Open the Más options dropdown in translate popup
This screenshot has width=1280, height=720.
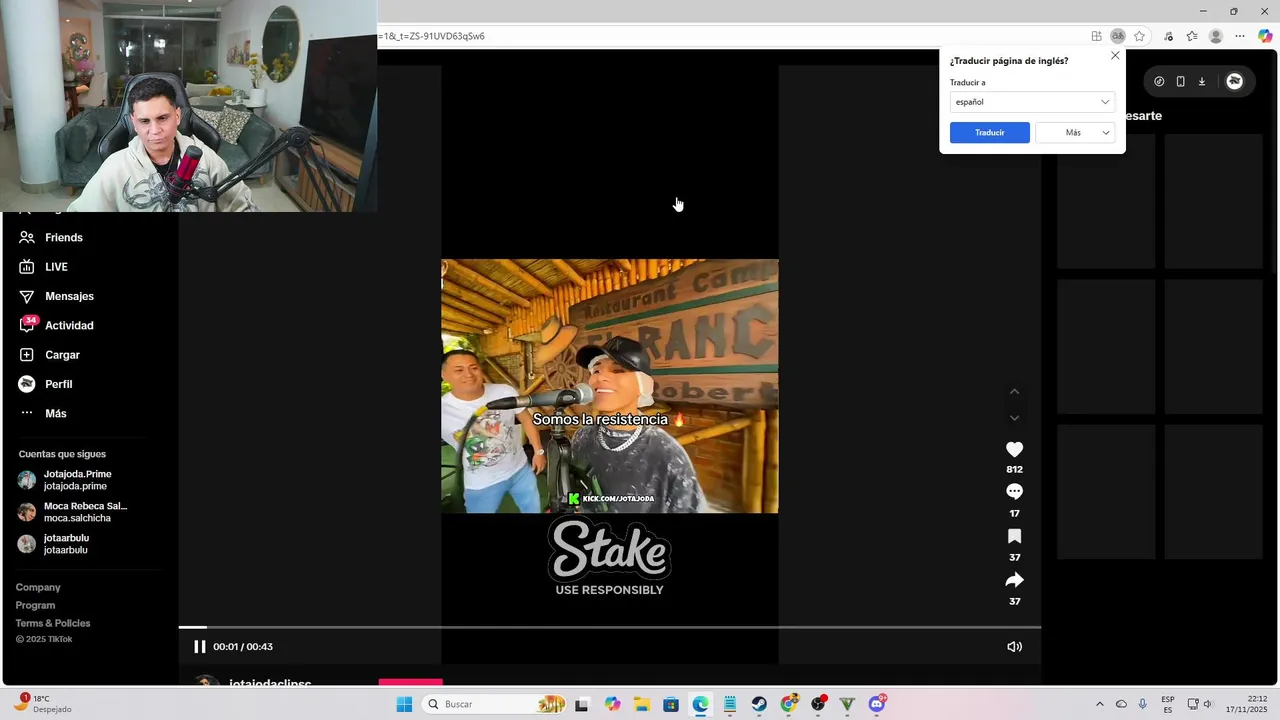pyautogui.click(x=1075, y=133)
